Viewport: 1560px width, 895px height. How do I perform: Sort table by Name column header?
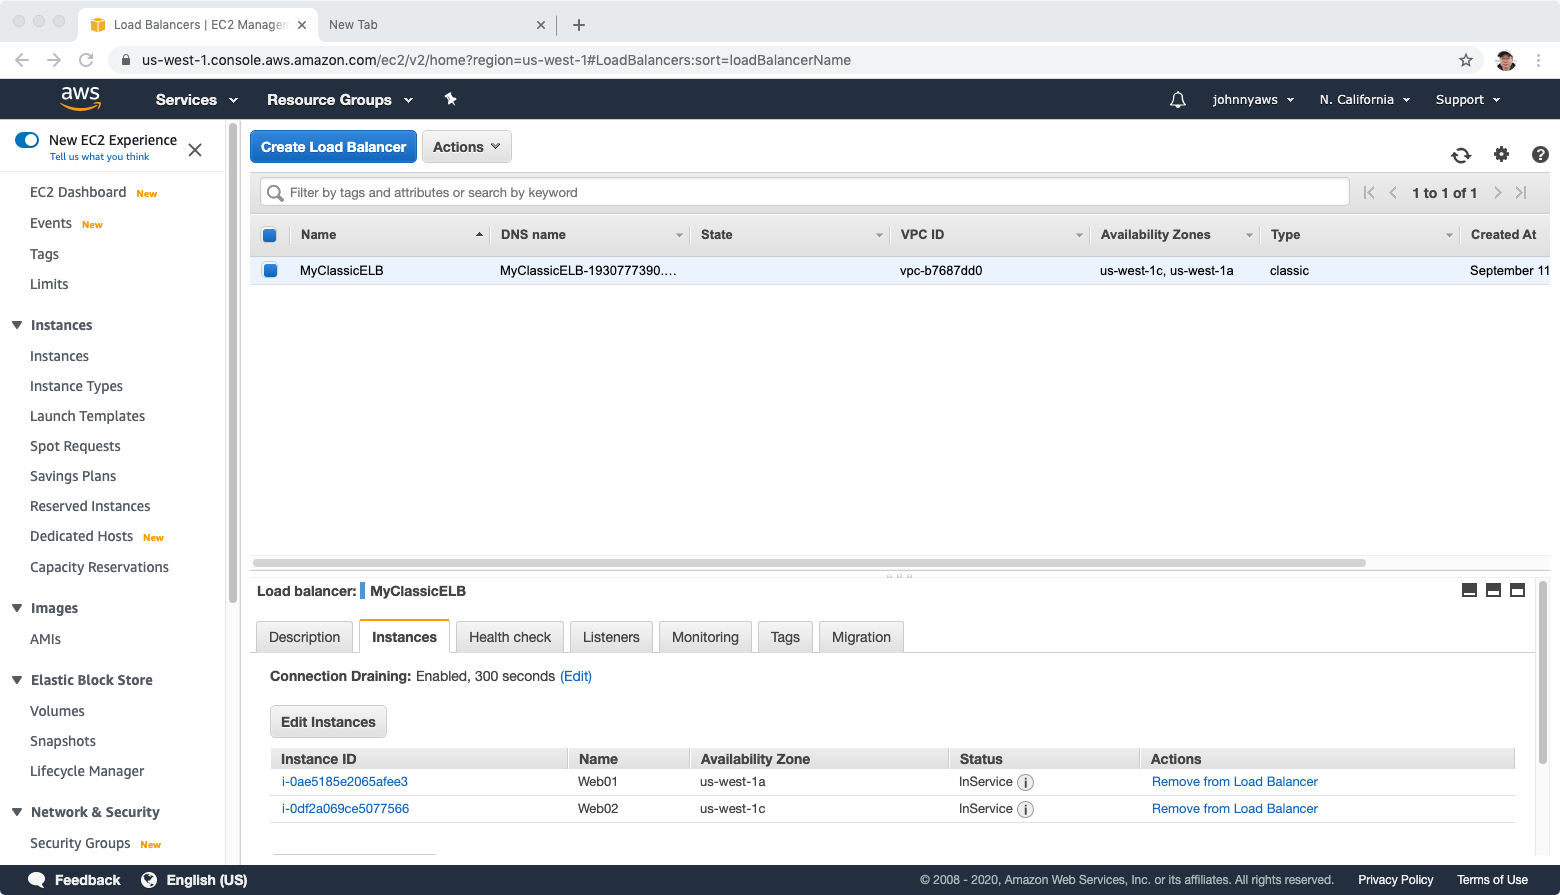pyautogui.click(x=390, y=235)
